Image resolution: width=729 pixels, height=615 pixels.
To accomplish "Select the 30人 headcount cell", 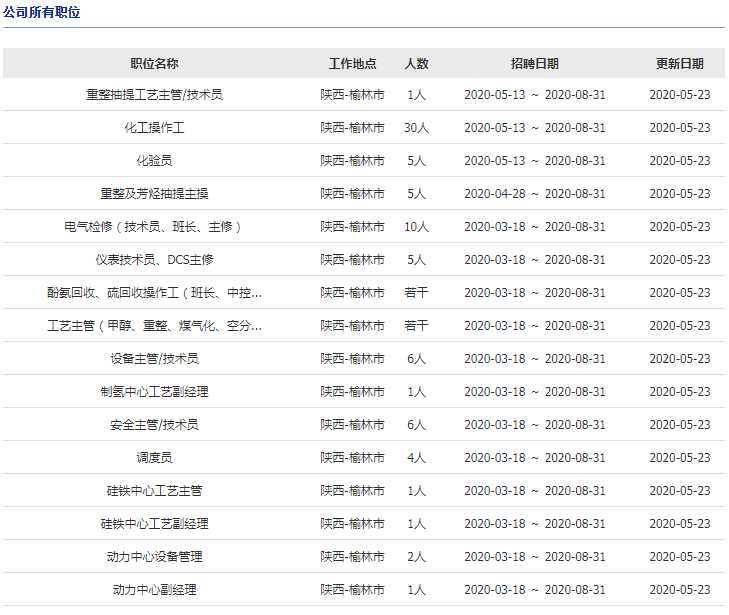I will click(x=417, y=128).
